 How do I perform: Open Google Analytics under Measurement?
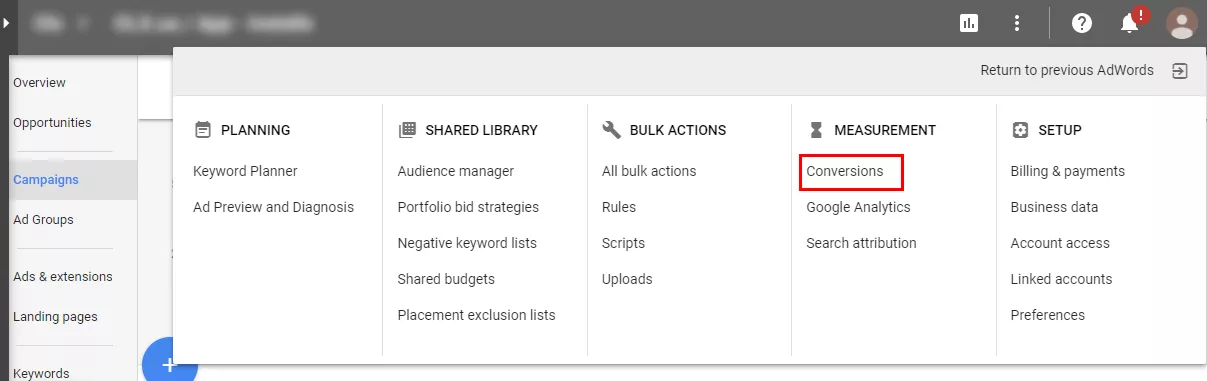858,207
